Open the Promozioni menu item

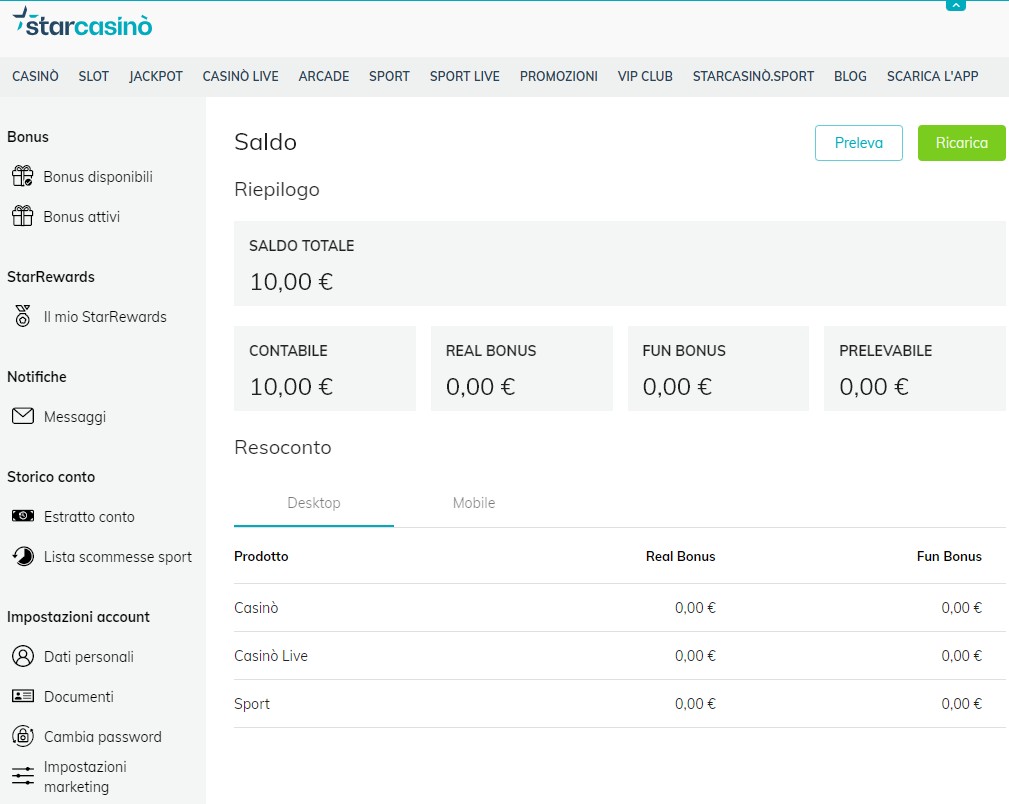point(558,76)
